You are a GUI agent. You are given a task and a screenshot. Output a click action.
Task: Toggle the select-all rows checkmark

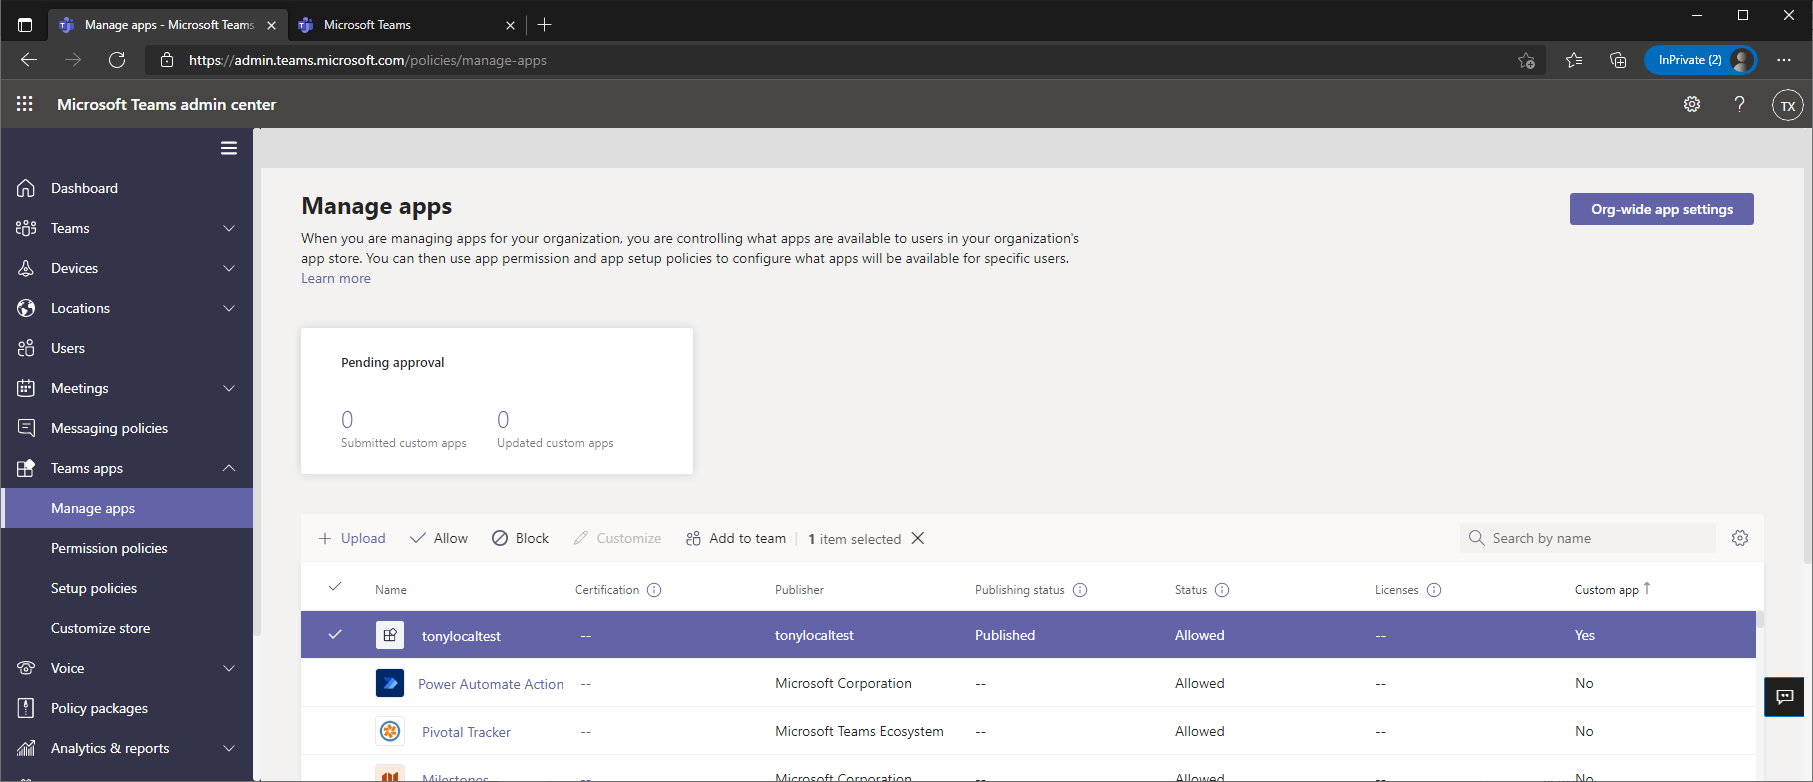tap(335, 587)
